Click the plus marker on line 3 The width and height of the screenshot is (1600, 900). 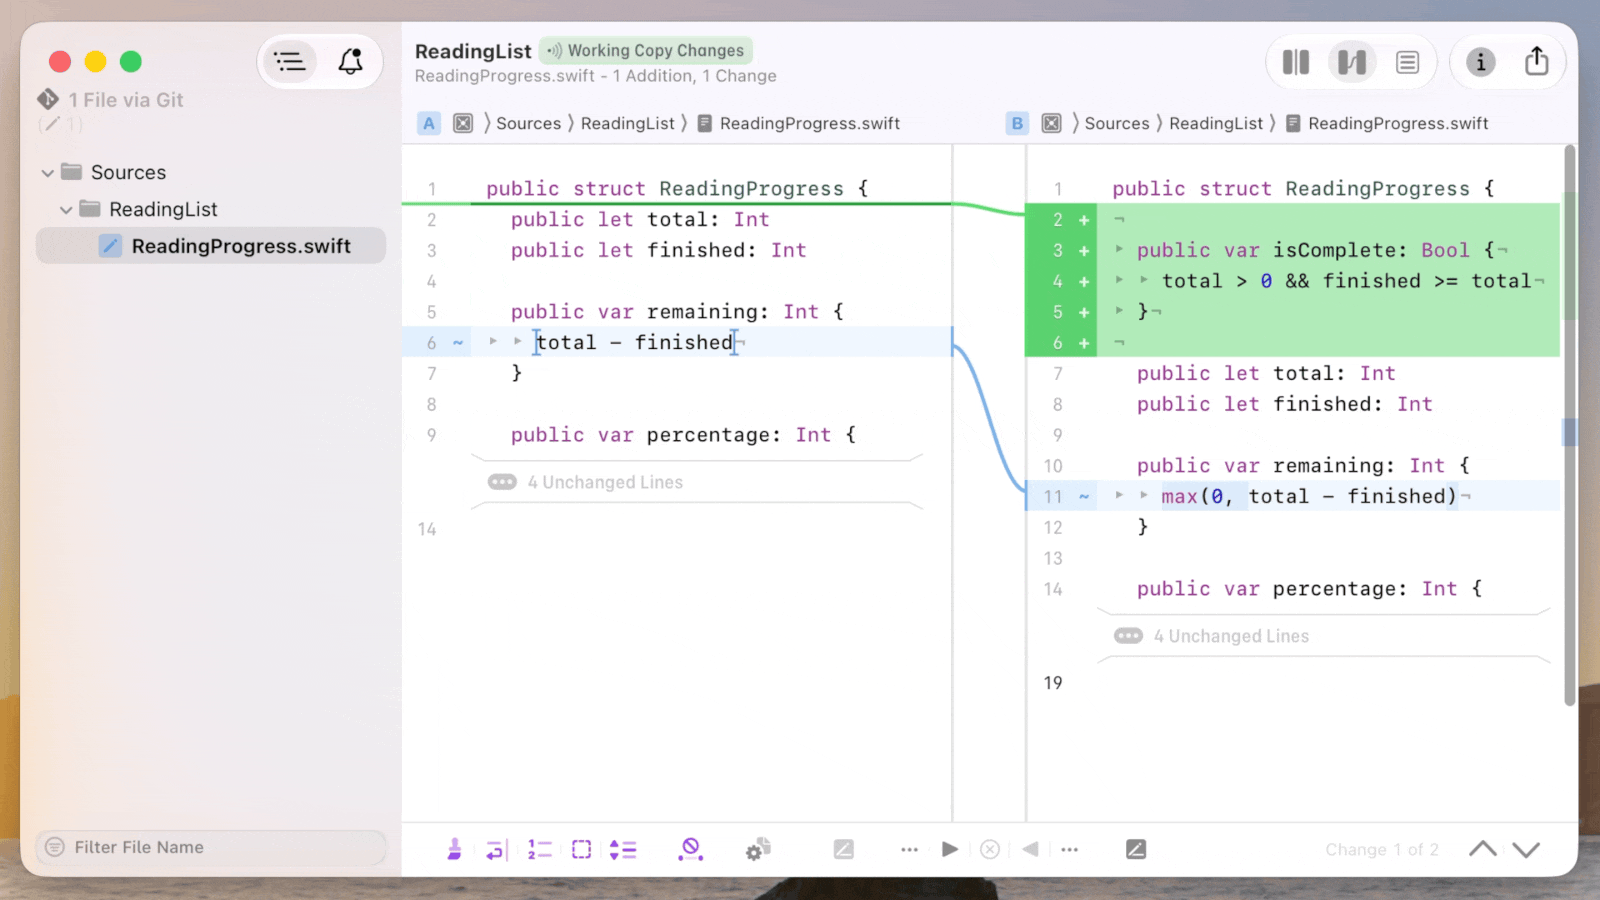1084,250
